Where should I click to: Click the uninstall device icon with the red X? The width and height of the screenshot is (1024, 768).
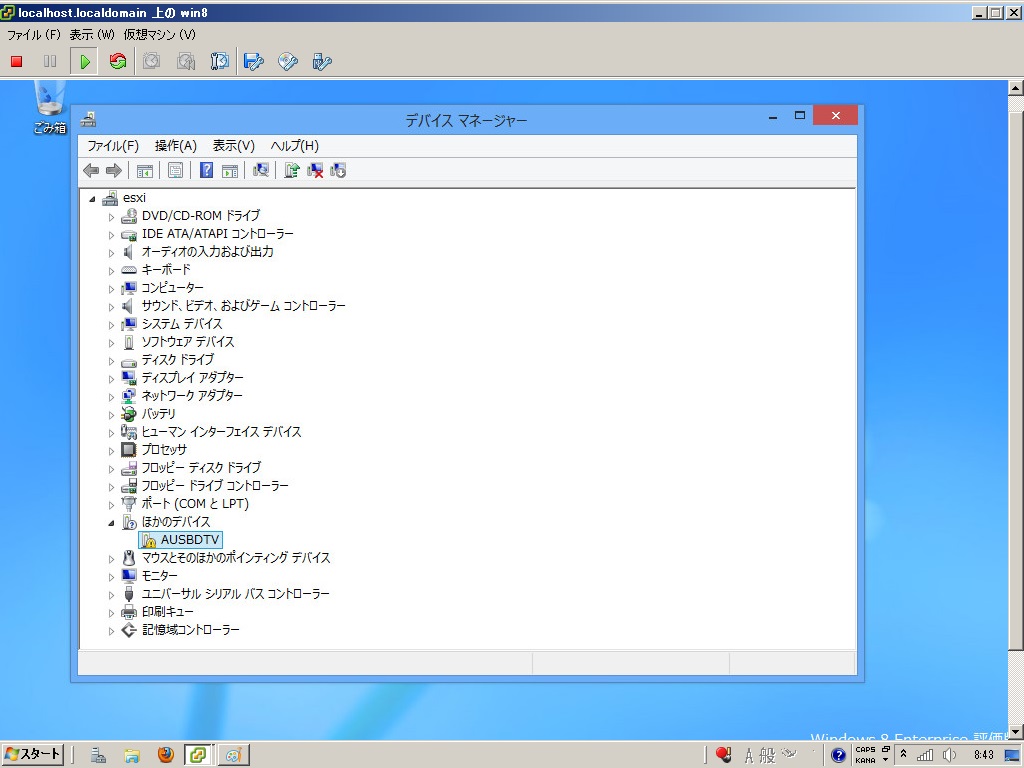pyautogui.click(x=315, y=170)
